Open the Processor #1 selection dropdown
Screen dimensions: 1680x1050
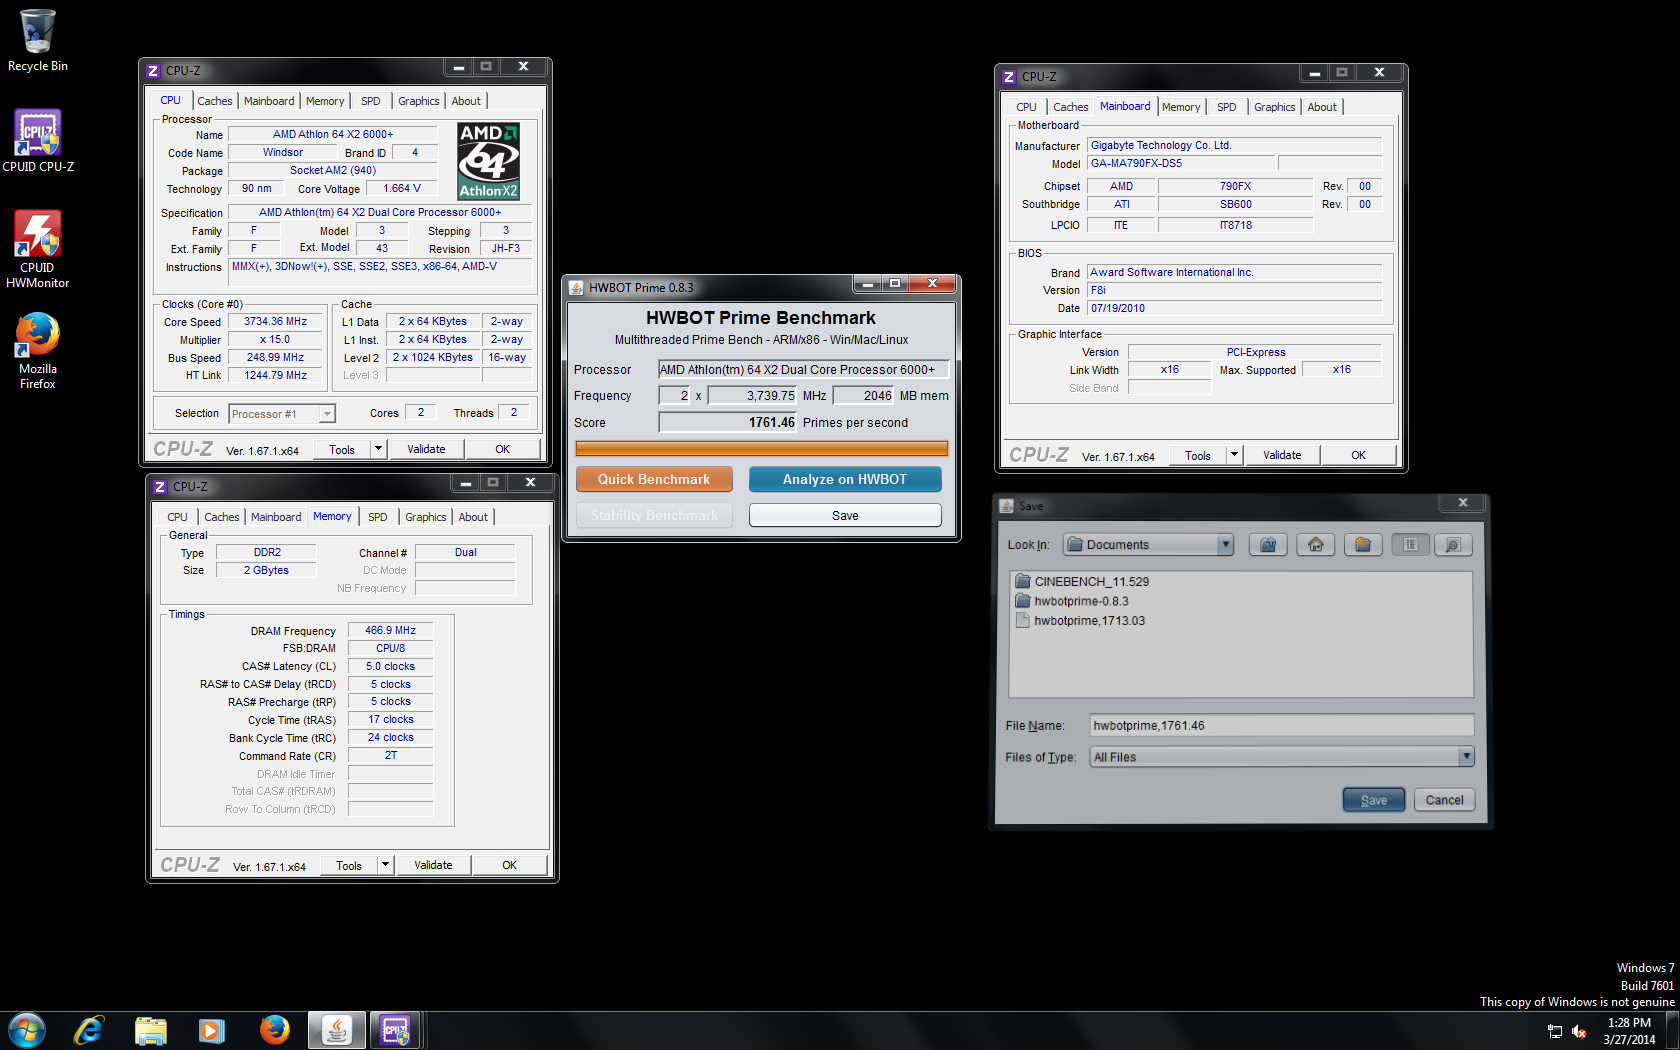(x=281, y=414)
